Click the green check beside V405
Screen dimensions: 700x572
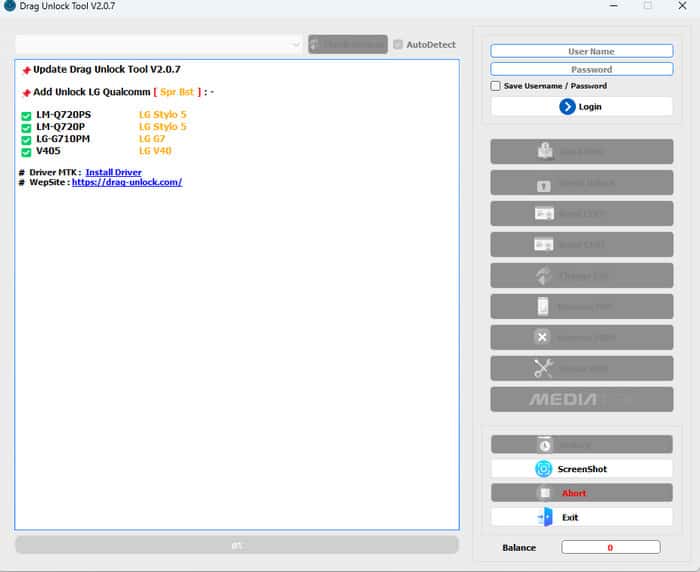click(x=26, y=152)
